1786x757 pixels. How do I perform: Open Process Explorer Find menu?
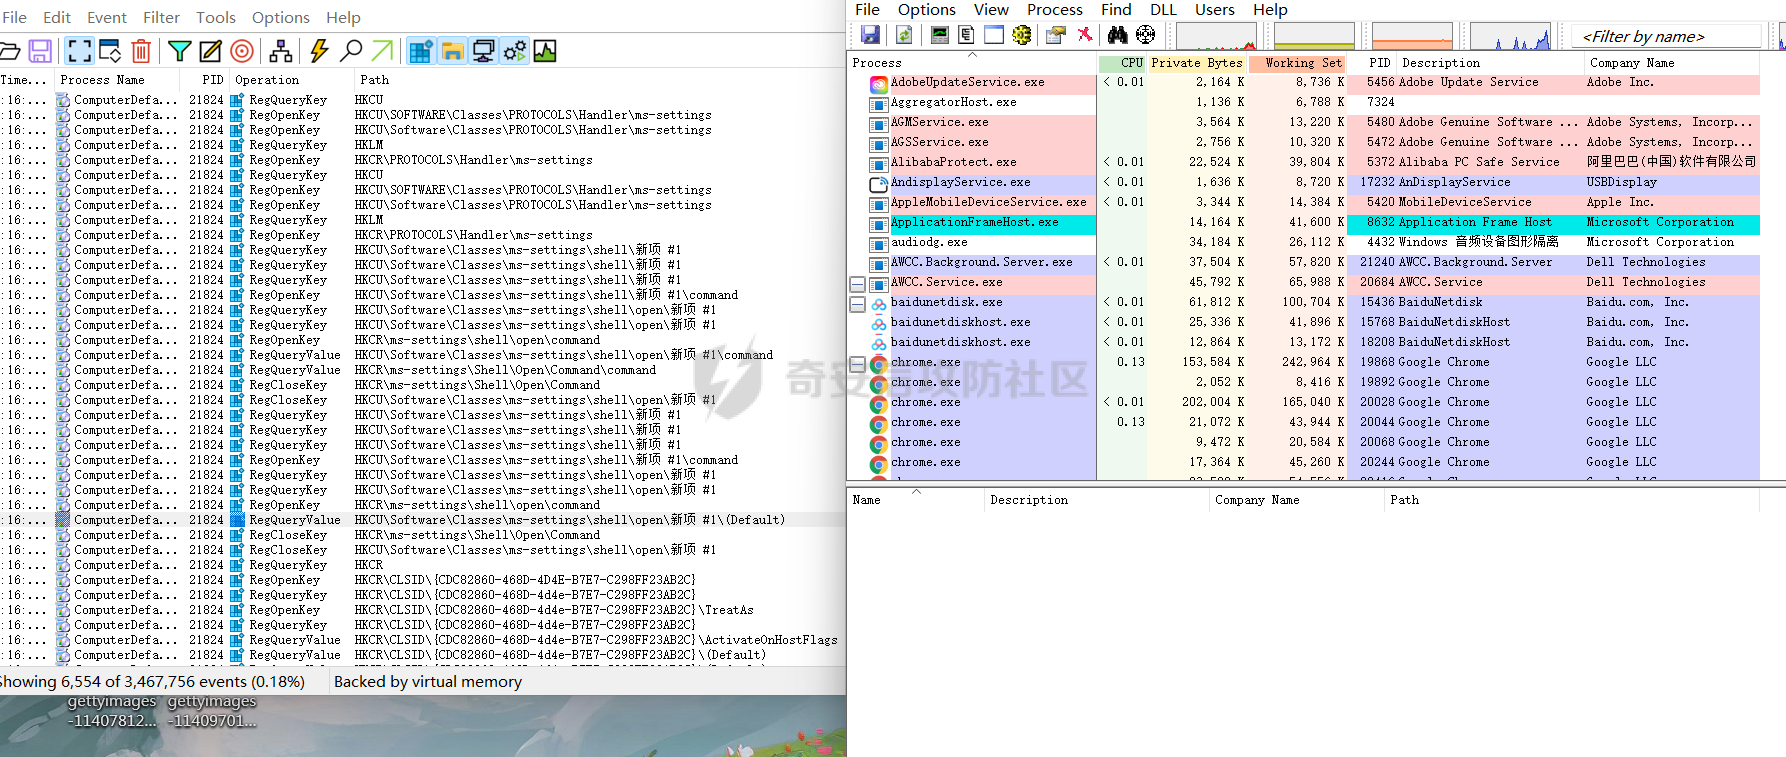pyautogui.click(x=1116, y=9)
